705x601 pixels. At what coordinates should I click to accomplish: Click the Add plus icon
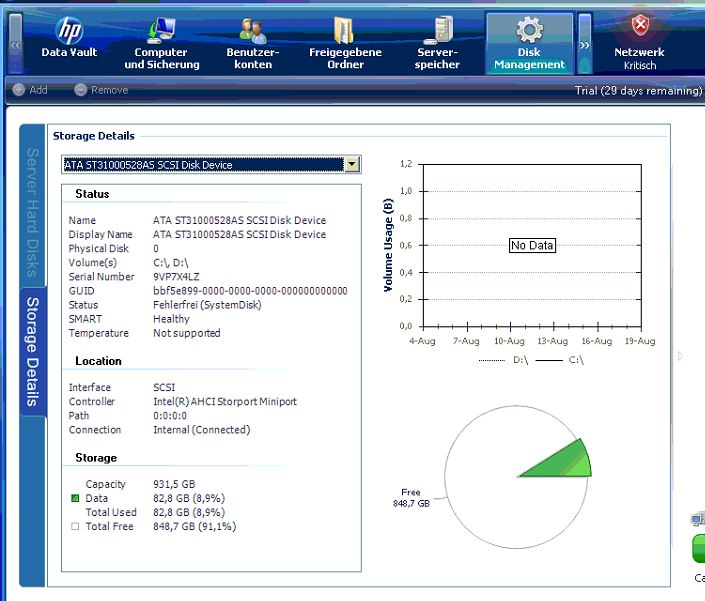[18, 90]
